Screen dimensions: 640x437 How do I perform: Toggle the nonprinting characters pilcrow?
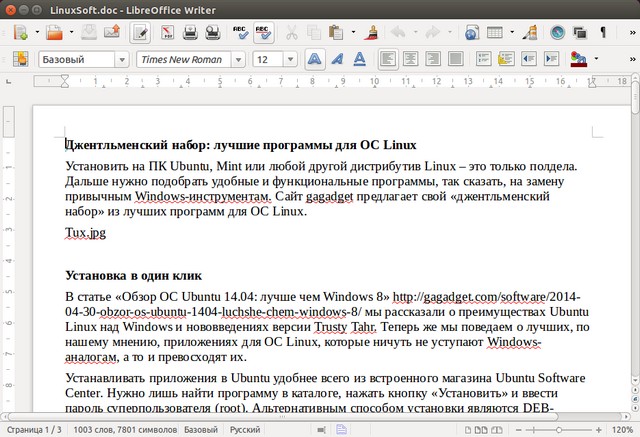click(x=603, y=32)
